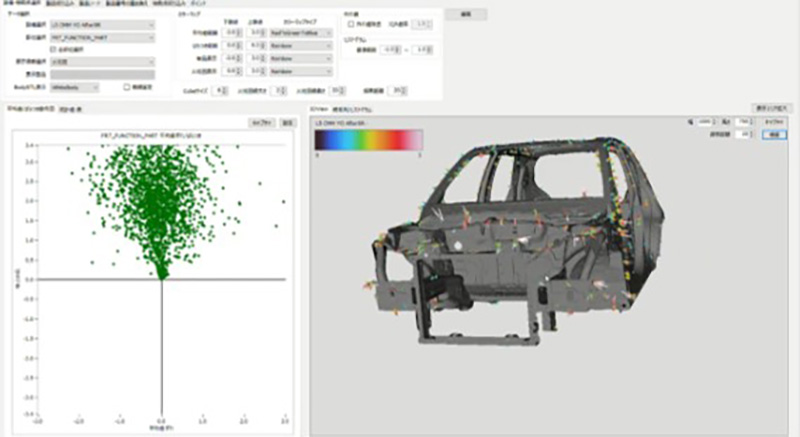Toggle the checkbox right of the WhiteBody dropdown
The height and width of the screenshot is (437, 800).
coord(125,87)
